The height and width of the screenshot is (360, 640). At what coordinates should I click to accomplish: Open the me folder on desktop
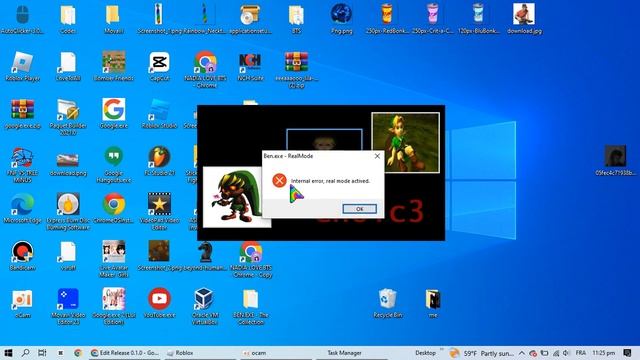pos(433,304)
